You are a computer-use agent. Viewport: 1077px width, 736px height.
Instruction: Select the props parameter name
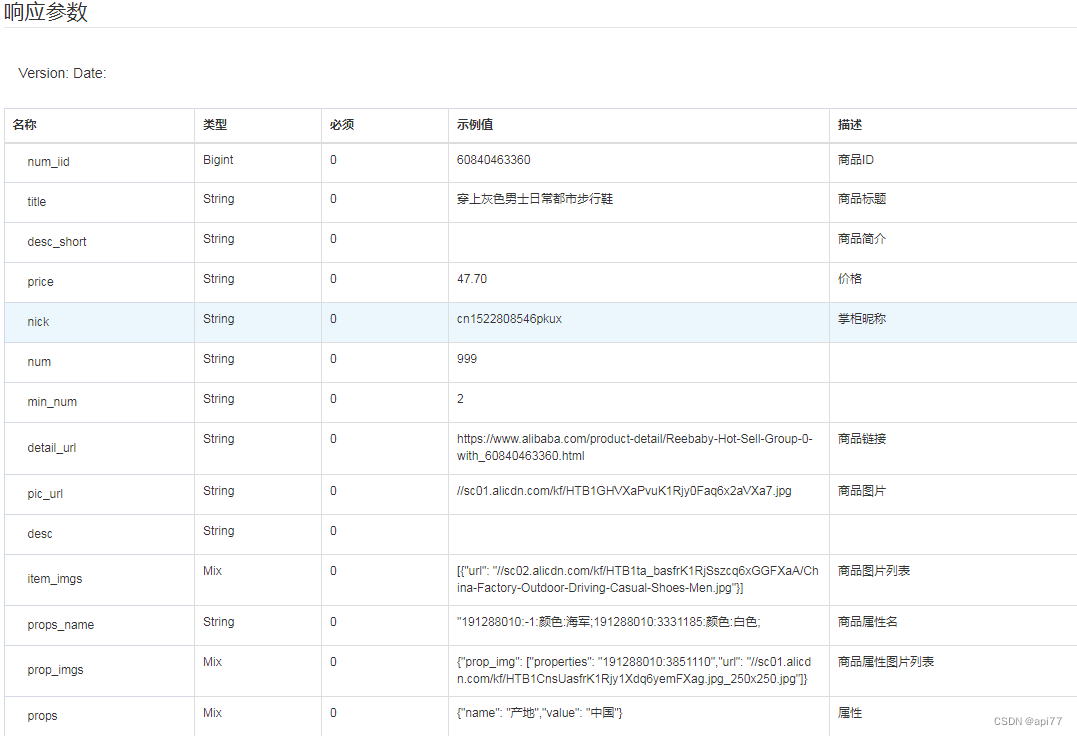tap(42, 715)
